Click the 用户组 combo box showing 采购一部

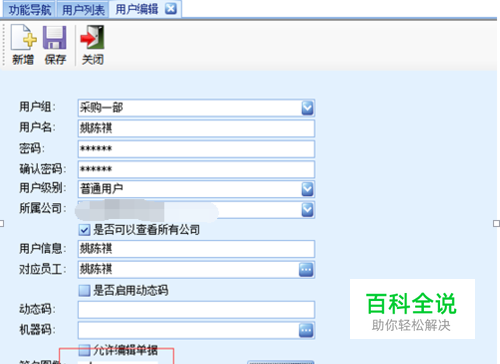point(196,108)
